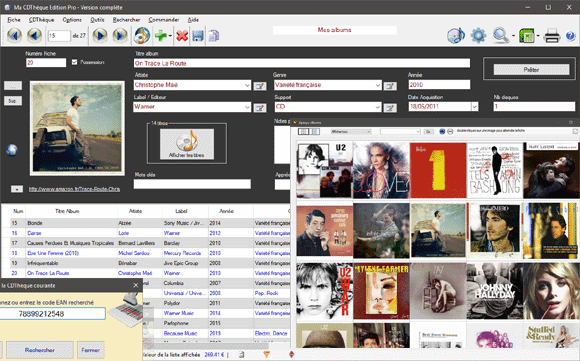This screenshot has width=580, height=361.
Task: Open the Commander menu
Action: coord(164,20)
